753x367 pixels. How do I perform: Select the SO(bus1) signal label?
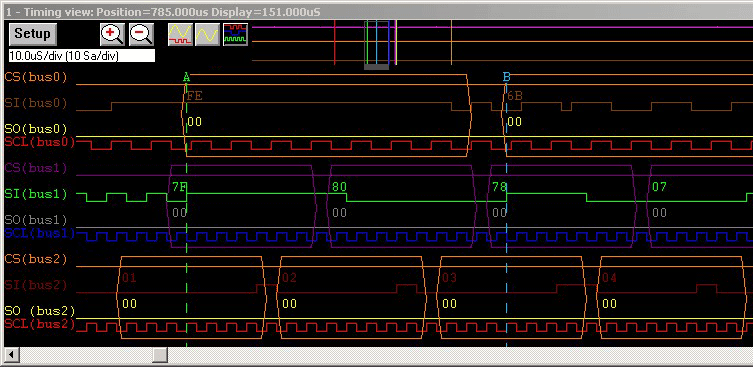pyautogui.click(x=36, y=220)
